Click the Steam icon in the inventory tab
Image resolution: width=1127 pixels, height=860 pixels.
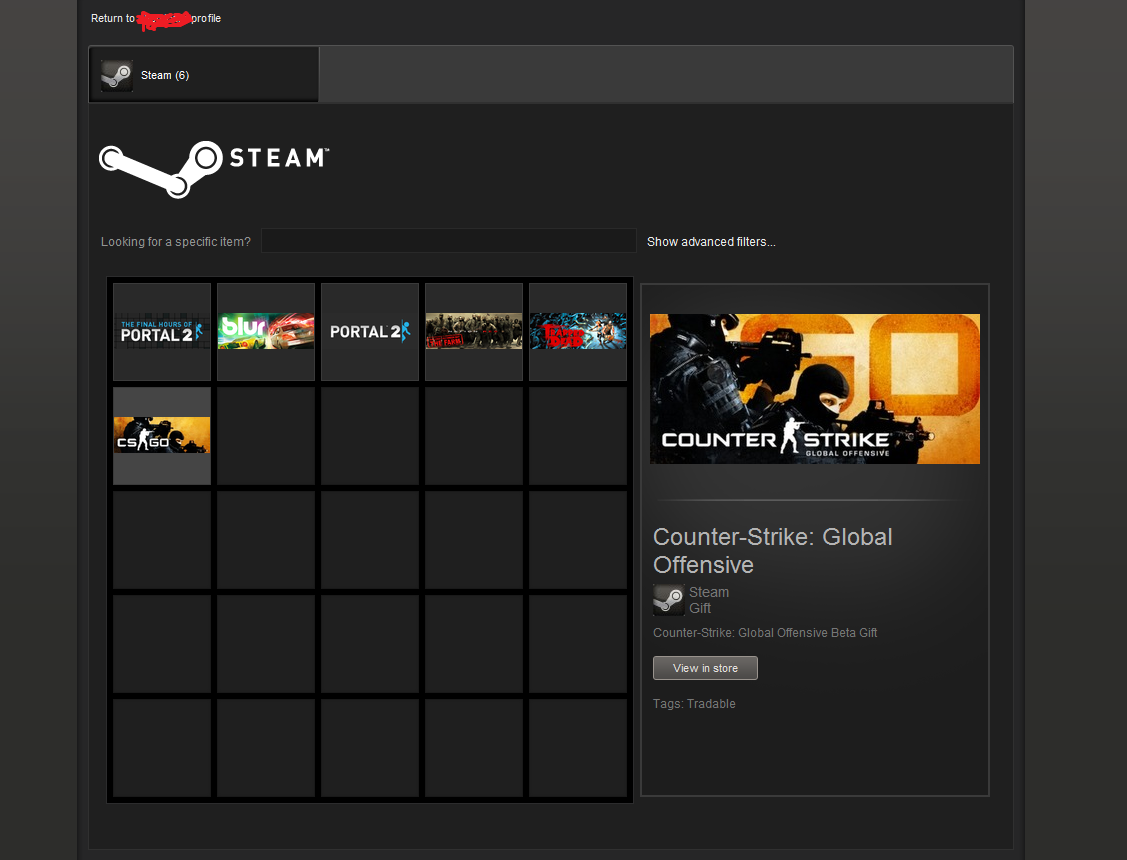coord(117,75)
